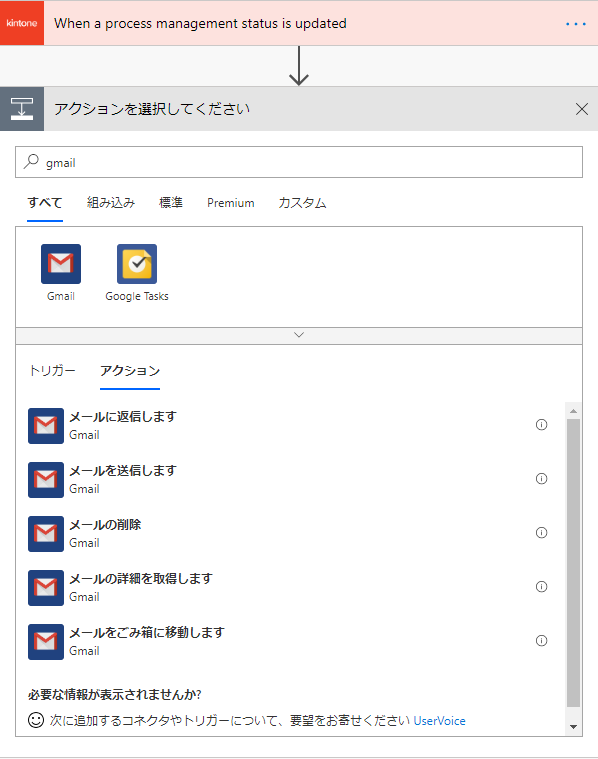This screenshot has width=598, height=759.
Task: Show info for メールの削除
Action: pyautogui.click(x=541, y=532)
